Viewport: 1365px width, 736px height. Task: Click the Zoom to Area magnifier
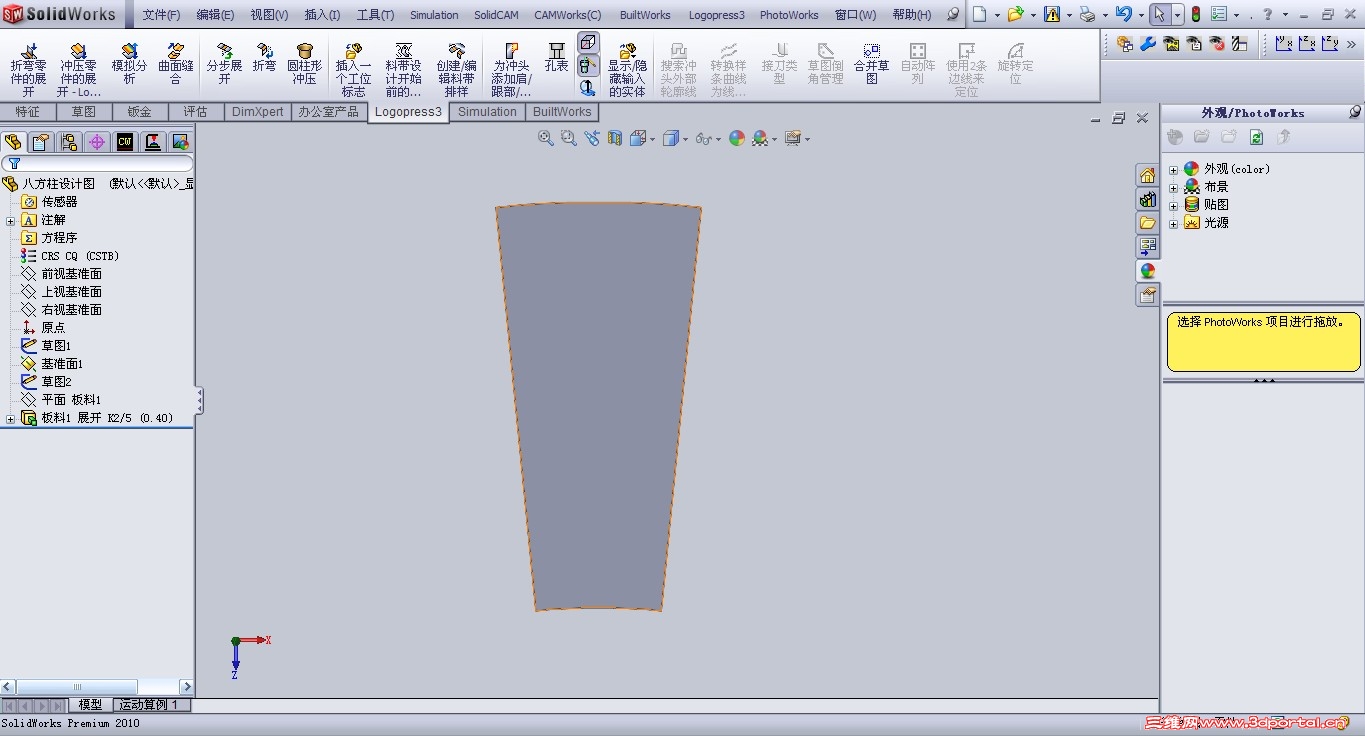coord(569,138)
